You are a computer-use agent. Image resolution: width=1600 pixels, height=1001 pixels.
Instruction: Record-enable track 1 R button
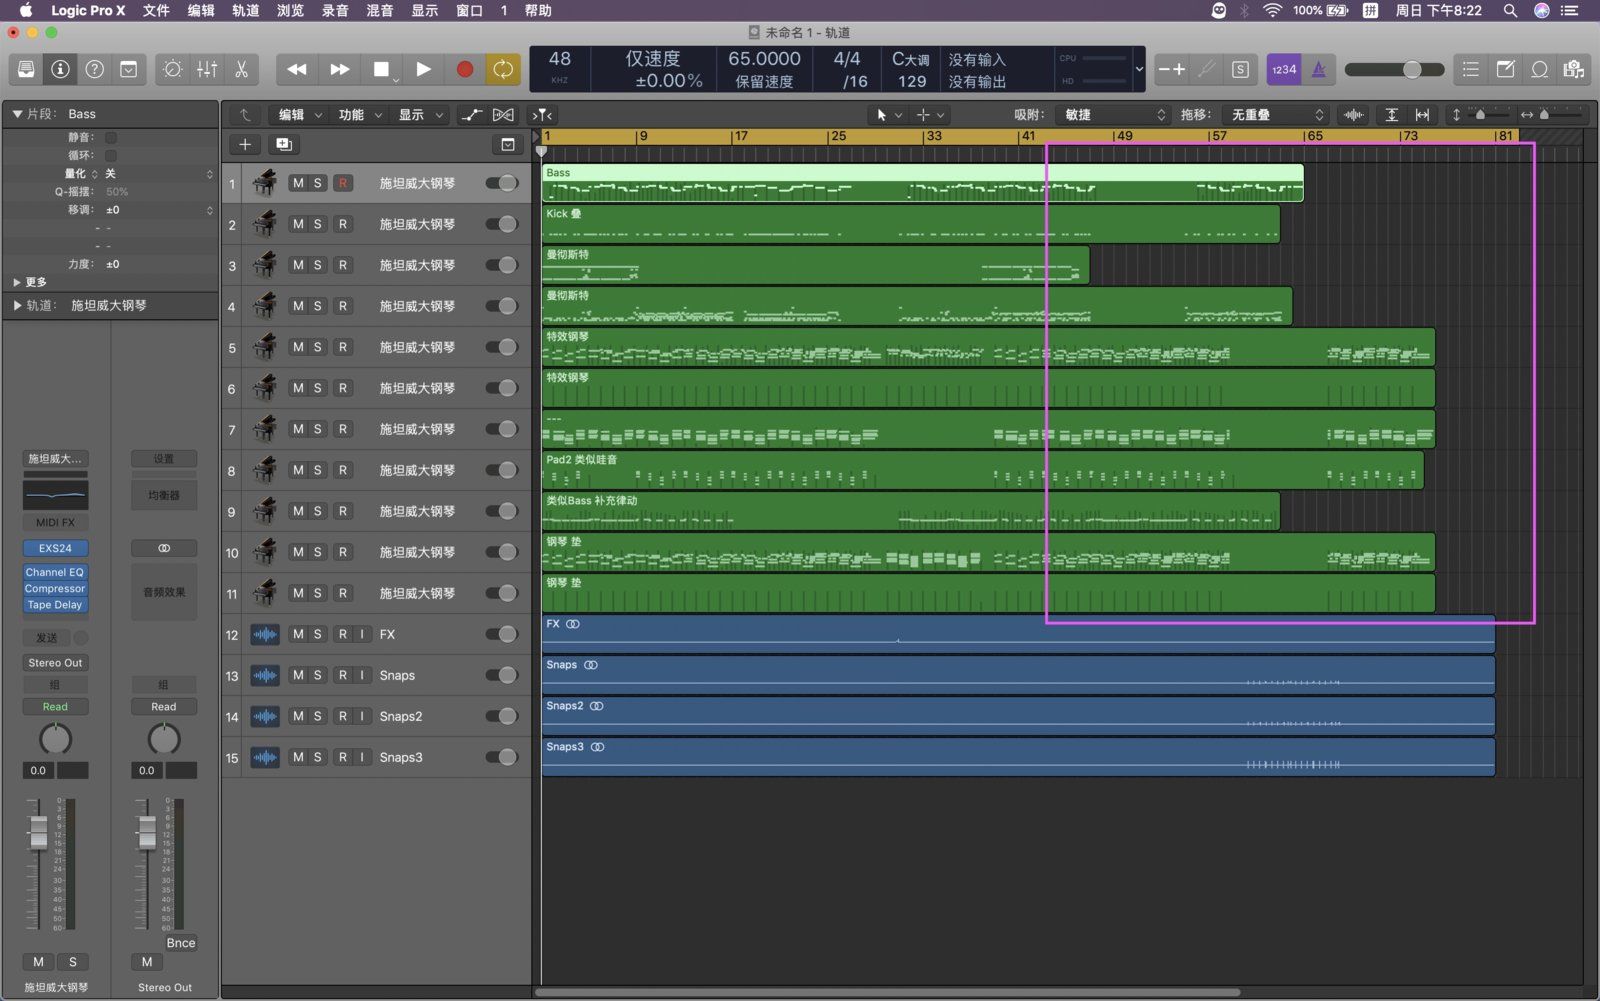(x=343, y=183)
